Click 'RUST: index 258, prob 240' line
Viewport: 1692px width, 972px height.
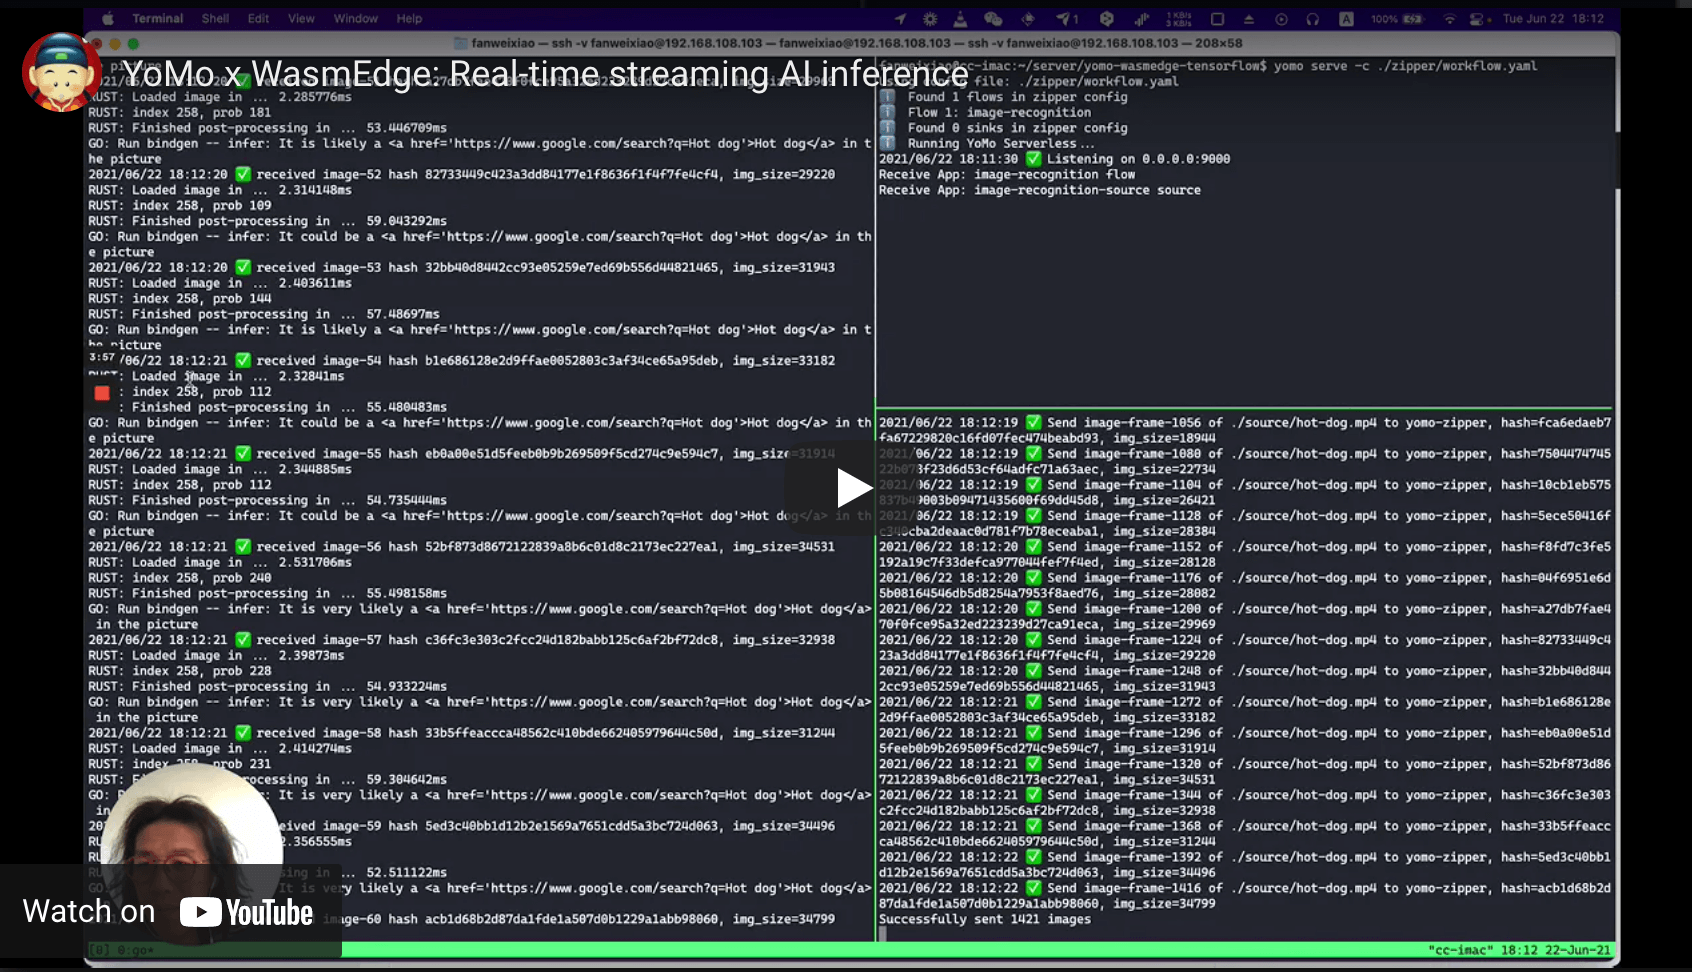click(180, 578)
